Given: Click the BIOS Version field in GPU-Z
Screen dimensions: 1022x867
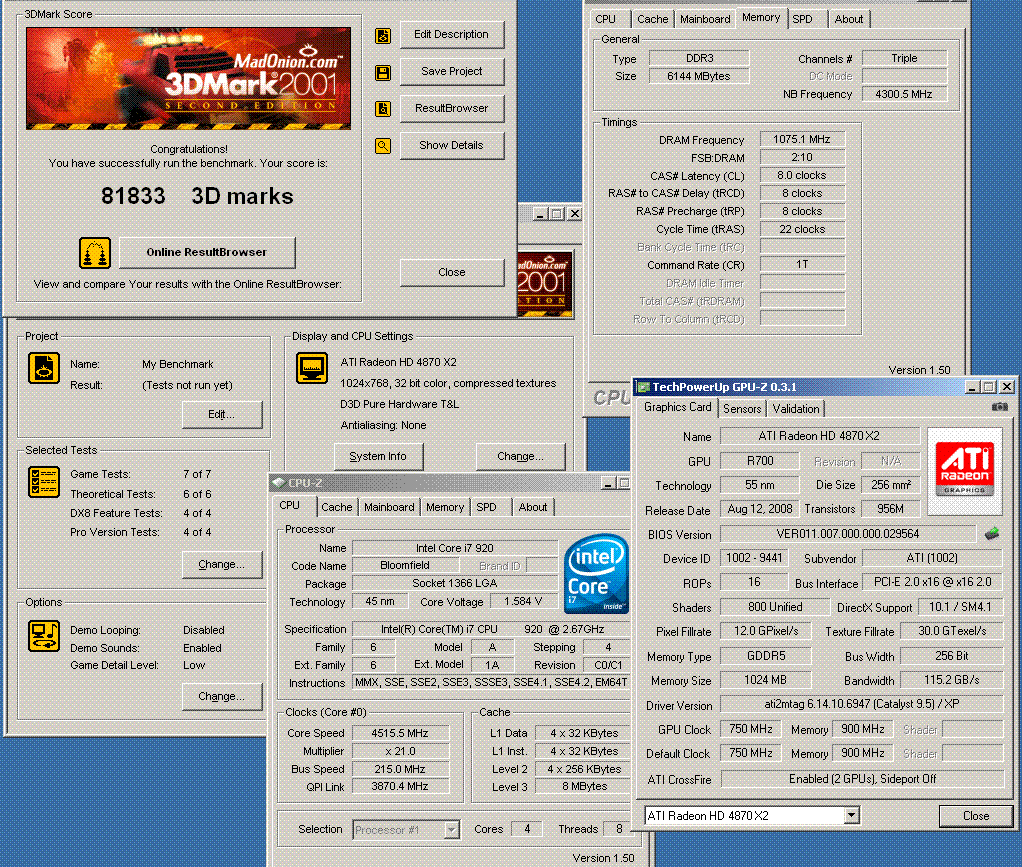Looking at the screenshot, I should pyautogui.click(x=847, y=534).
